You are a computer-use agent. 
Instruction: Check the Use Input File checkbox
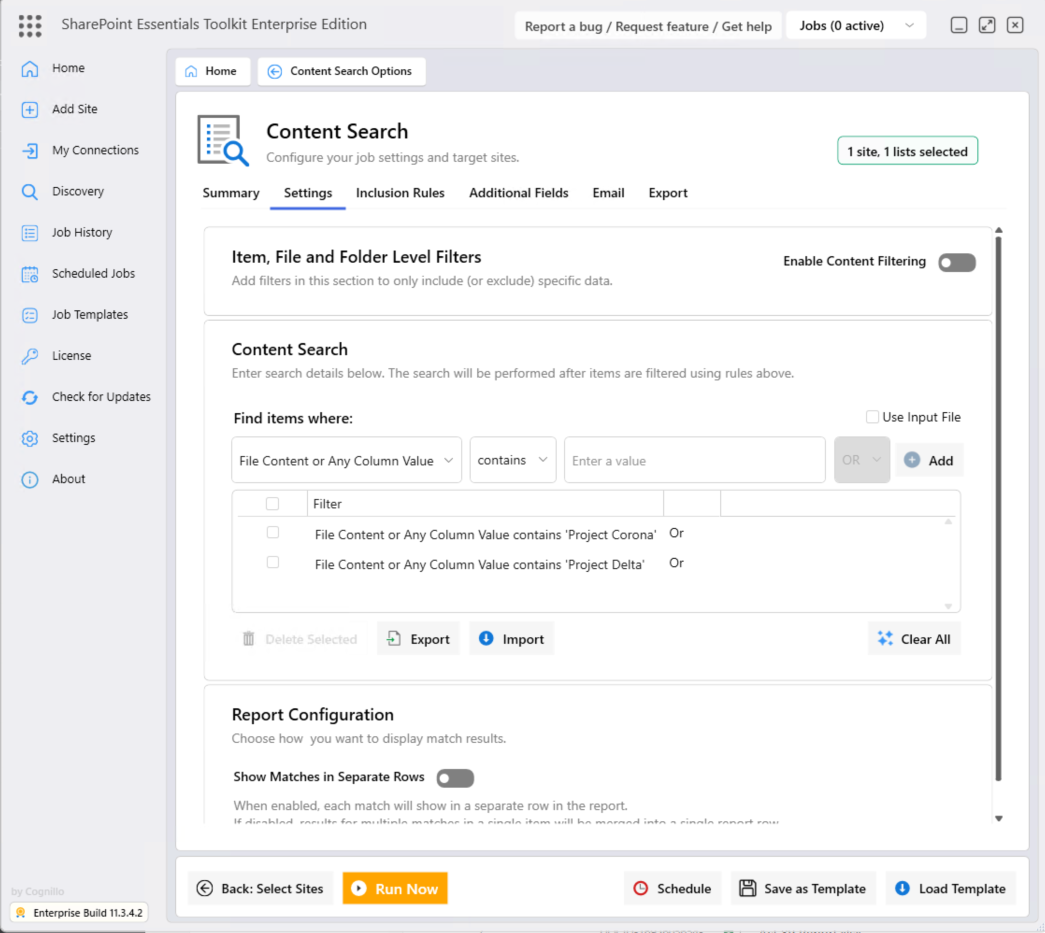872,417
